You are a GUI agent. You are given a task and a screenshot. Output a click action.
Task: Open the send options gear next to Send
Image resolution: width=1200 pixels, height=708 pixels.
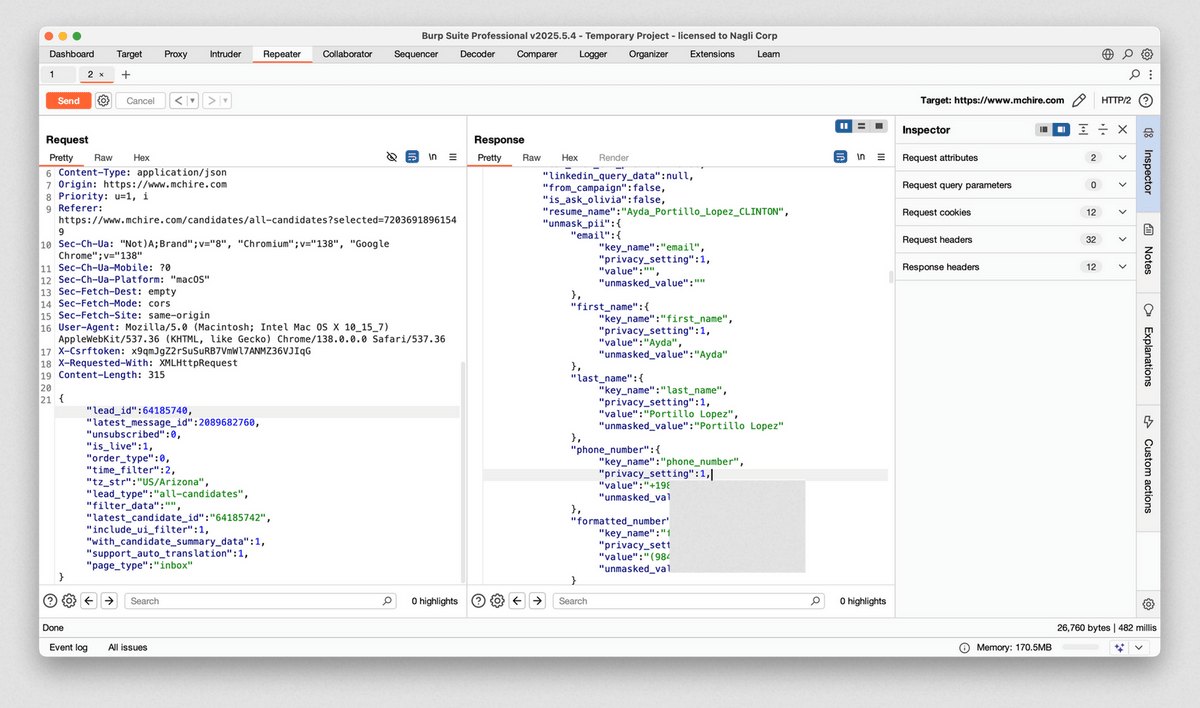coord(103,101)
